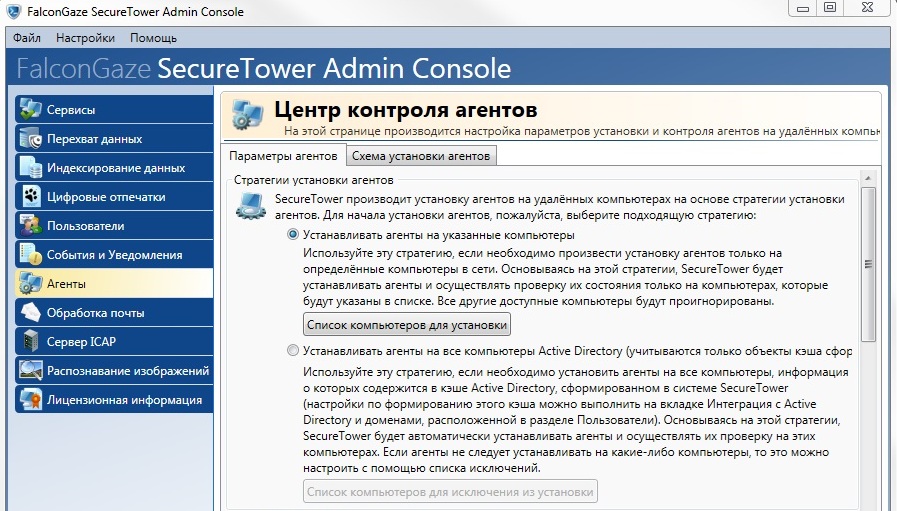Go to Перехват данных section
This screenshot has height=511, width=897.
click(x=114, y=138)
